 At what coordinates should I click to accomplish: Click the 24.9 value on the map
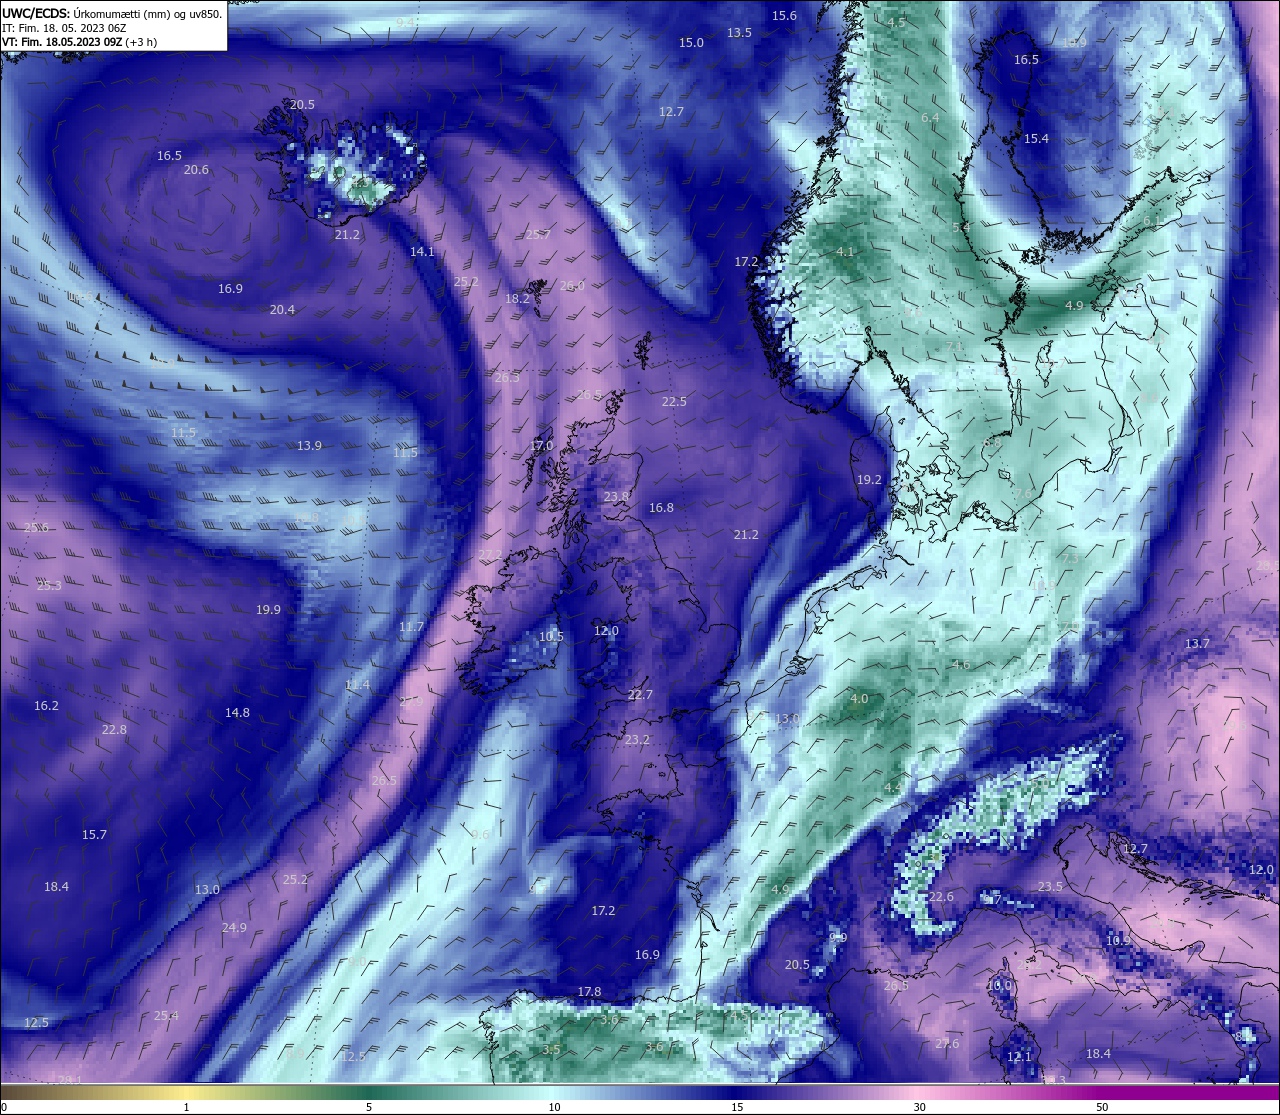point(233,928)
